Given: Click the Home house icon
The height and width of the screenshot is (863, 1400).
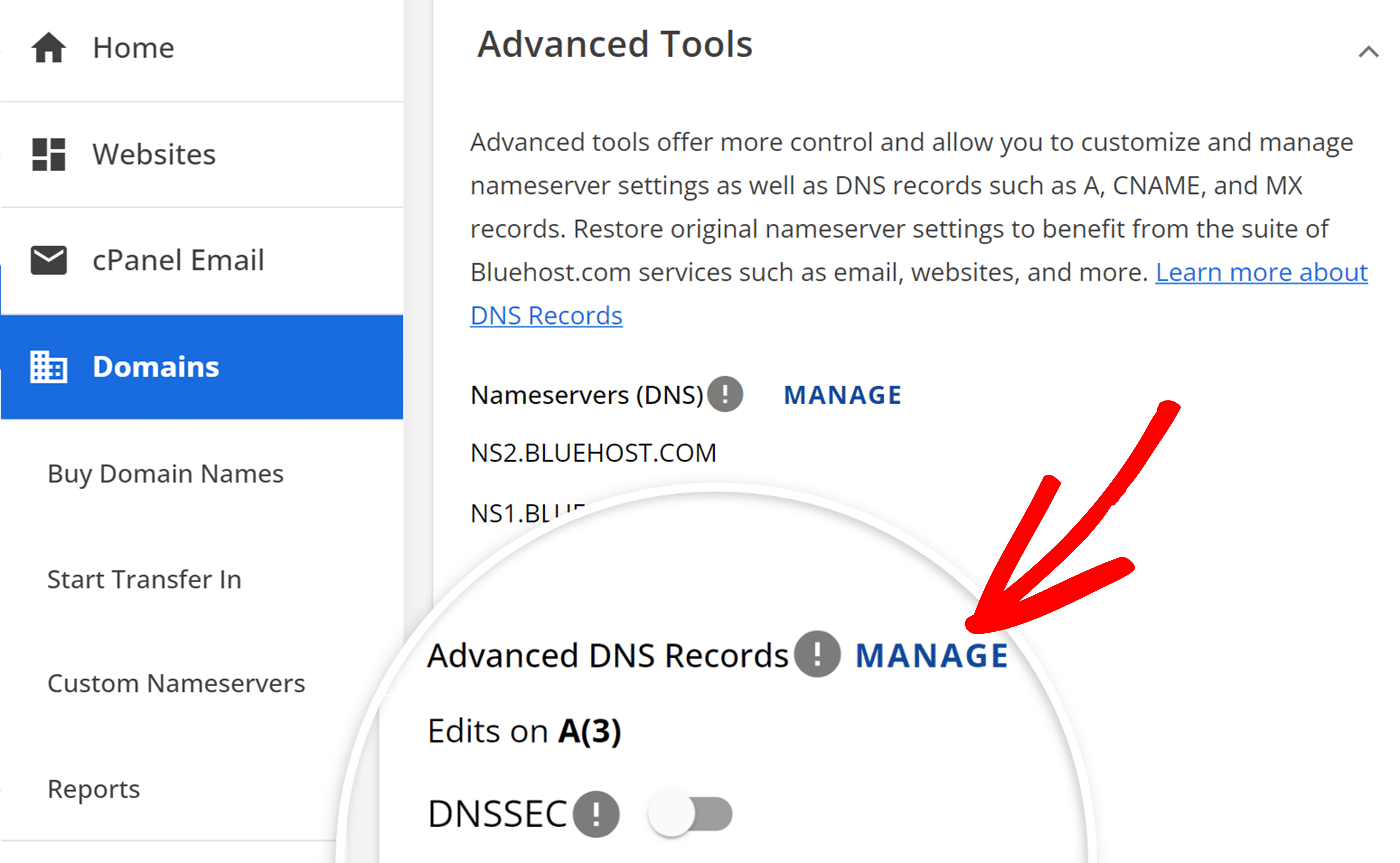Looking at the screenshot, I should 48,48.
